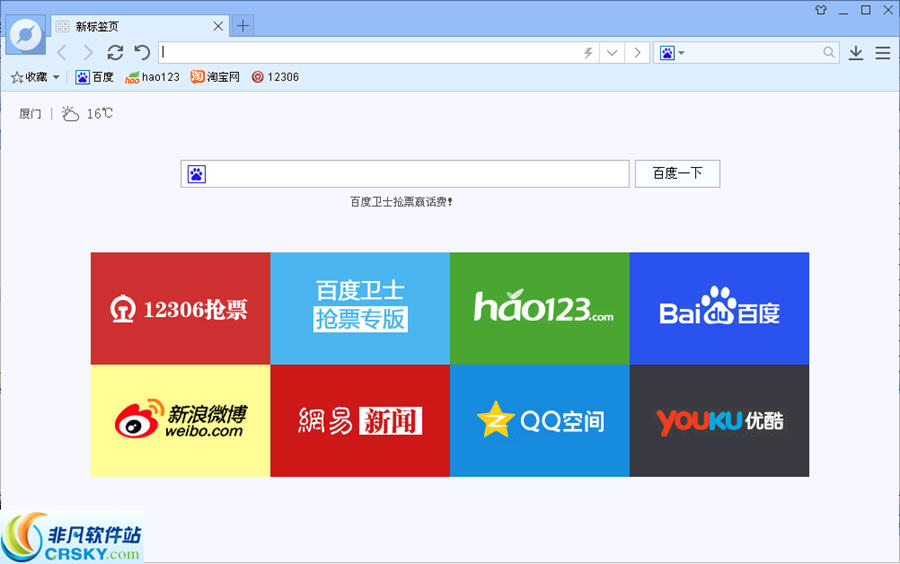Refresh the page with reload icon
The height and width of the screenshot is (564, 900).
click(115, 53)
